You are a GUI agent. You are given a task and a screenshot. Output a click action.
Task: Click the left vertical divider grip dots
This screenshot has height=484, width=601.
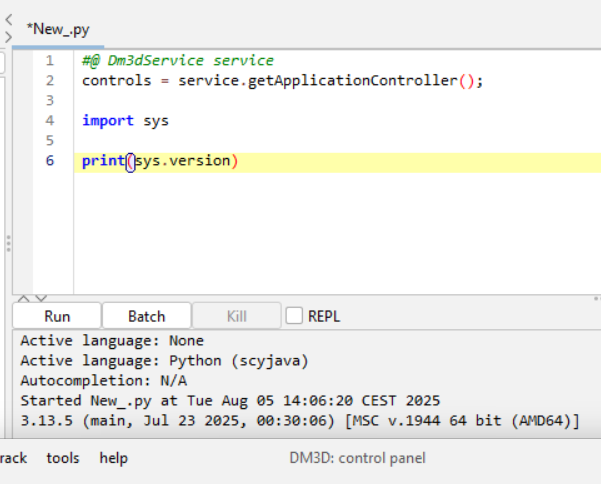(8, 243)
